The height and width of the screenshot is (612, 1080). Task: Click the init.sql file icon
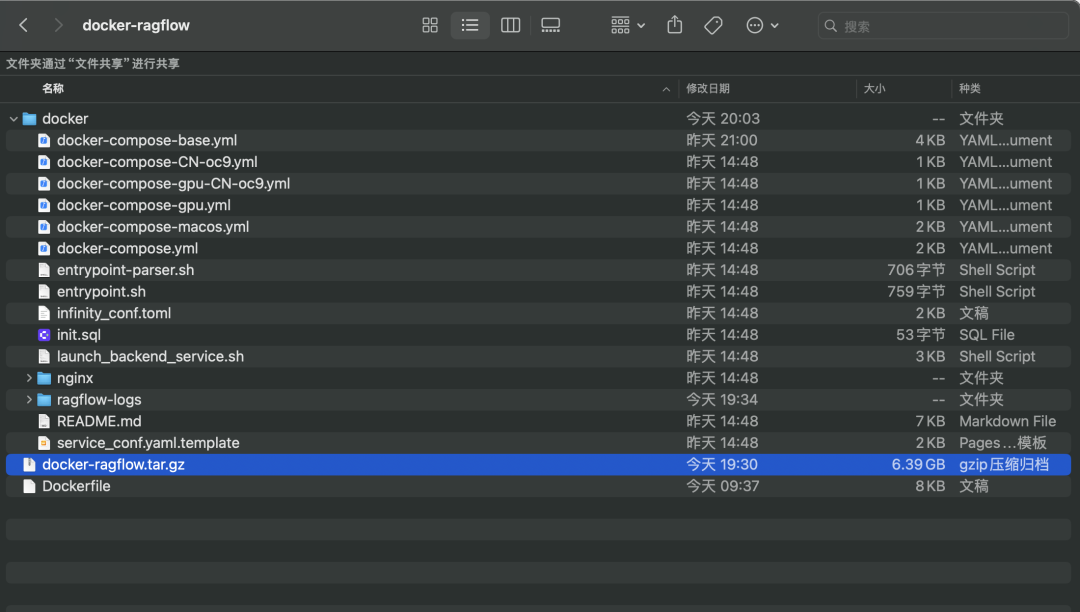pos(44,335)
